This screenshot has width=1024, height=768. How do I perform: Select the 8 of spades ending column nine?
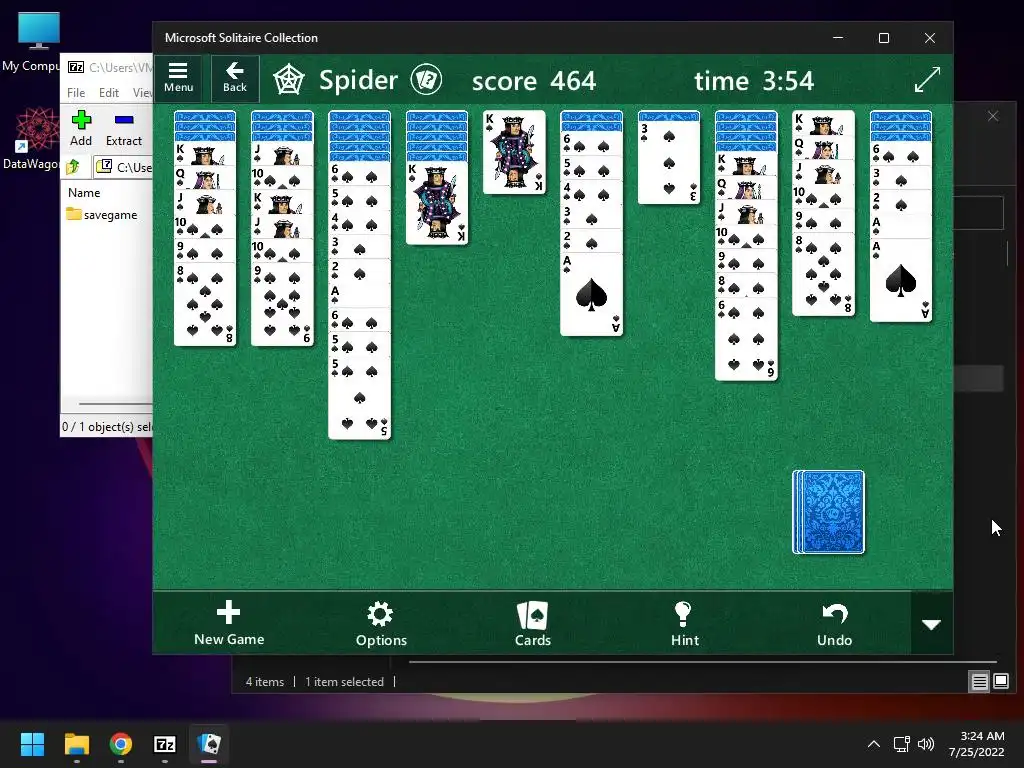(x=823, y=274)
